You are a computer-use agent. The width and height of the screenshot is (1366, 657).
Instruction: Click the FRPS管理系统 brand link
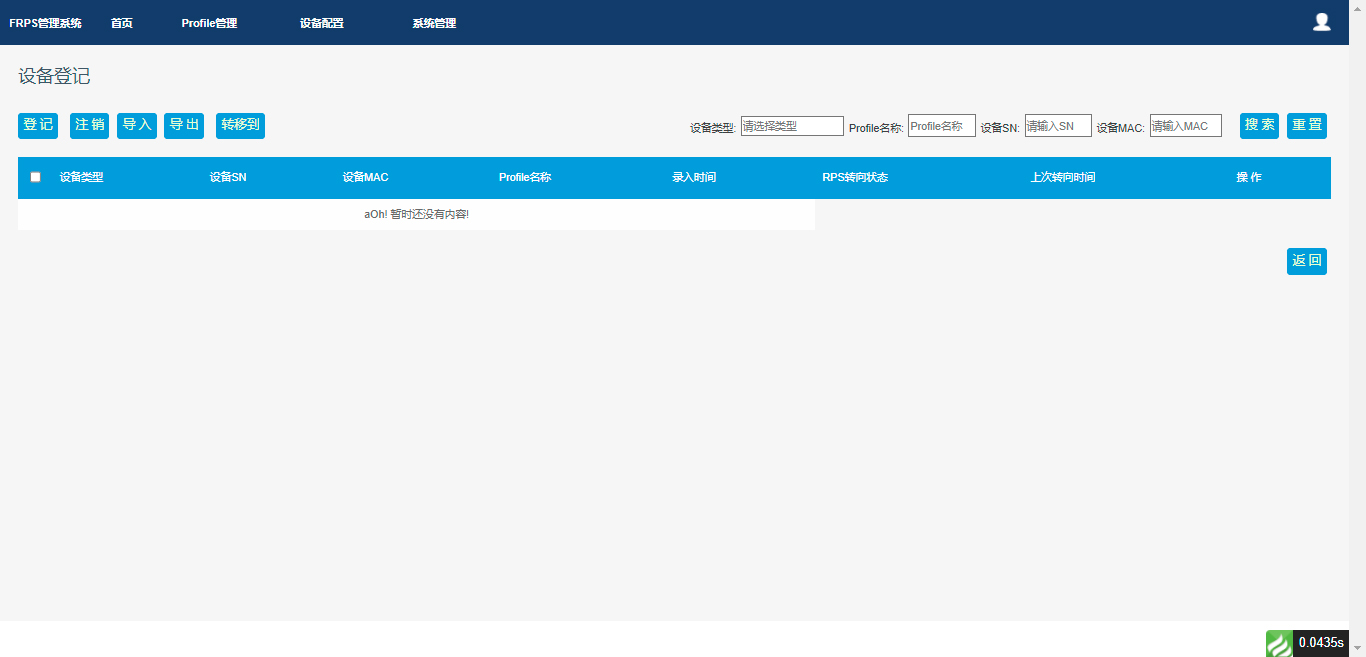click(x=45, y=23)
